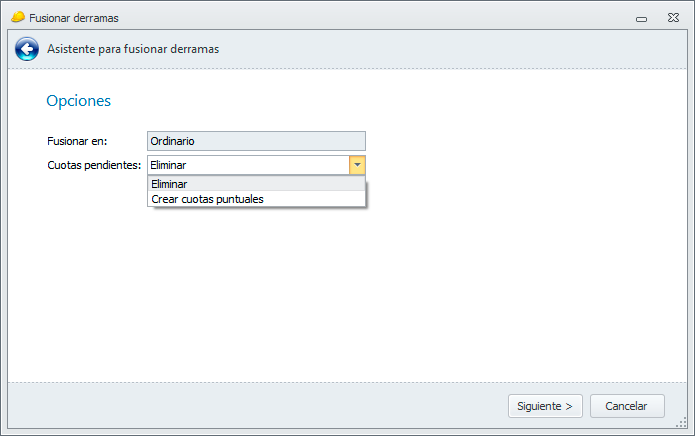This screenshot has height=436, width=695.
Task: Click the Fusionar en label
Action: [x=77, y=142]
